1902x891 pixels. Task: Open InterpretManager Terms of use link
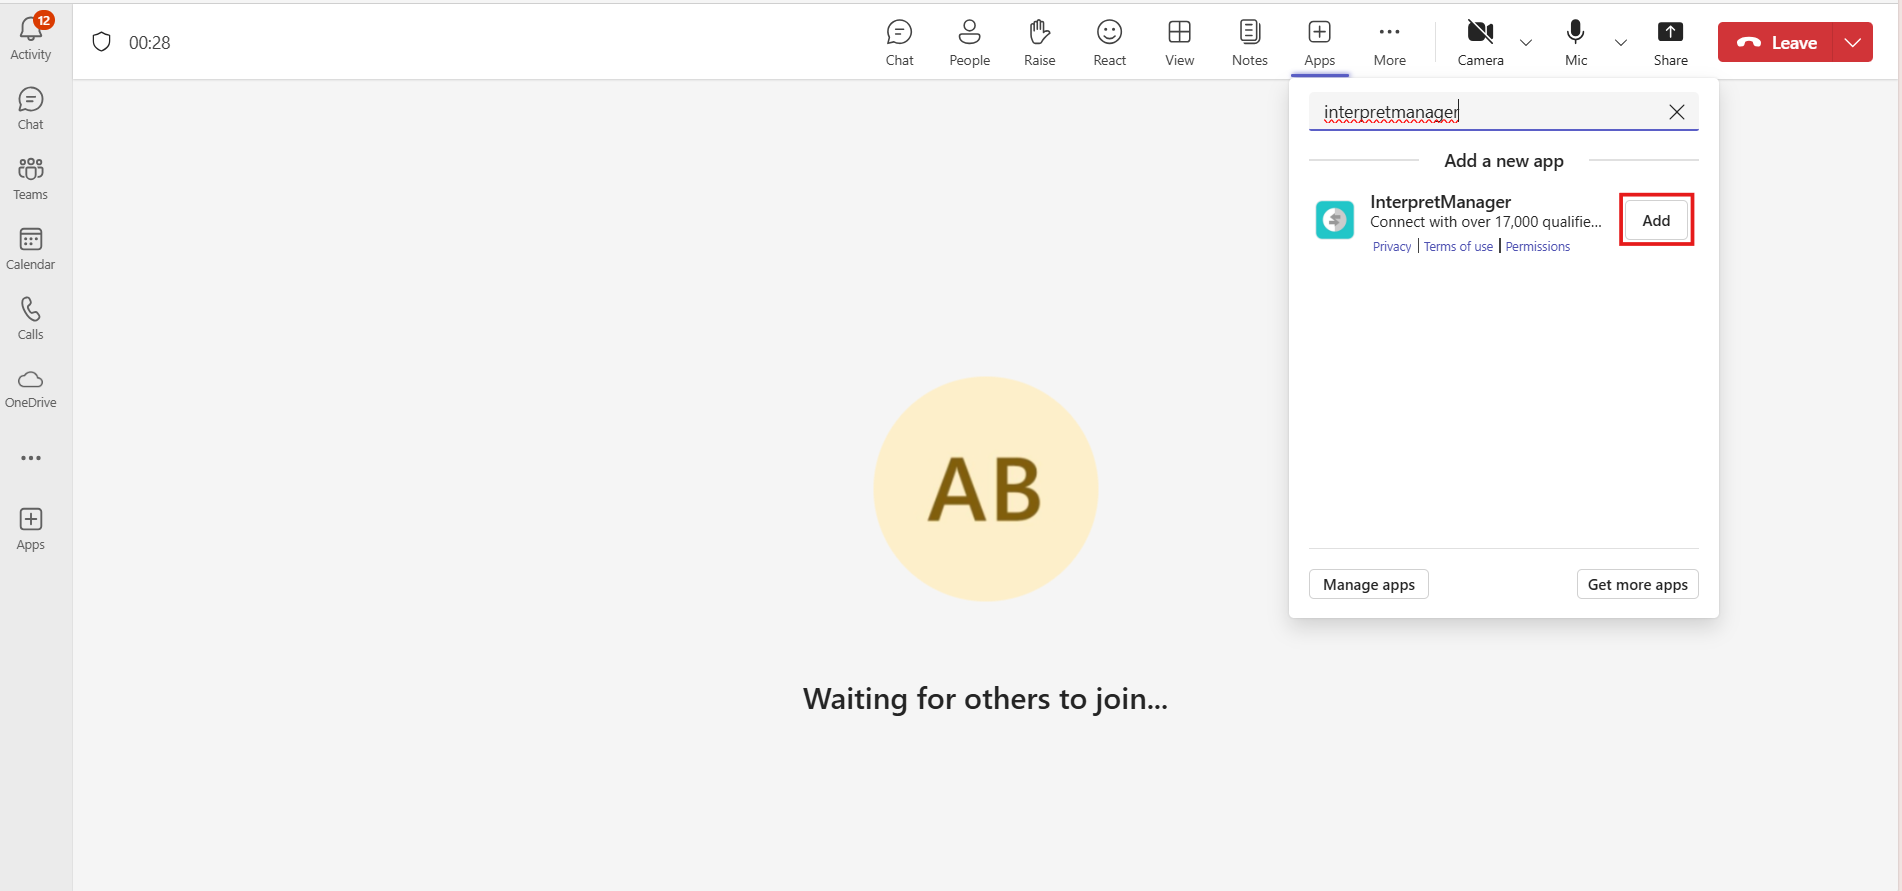pos(1458,247)
